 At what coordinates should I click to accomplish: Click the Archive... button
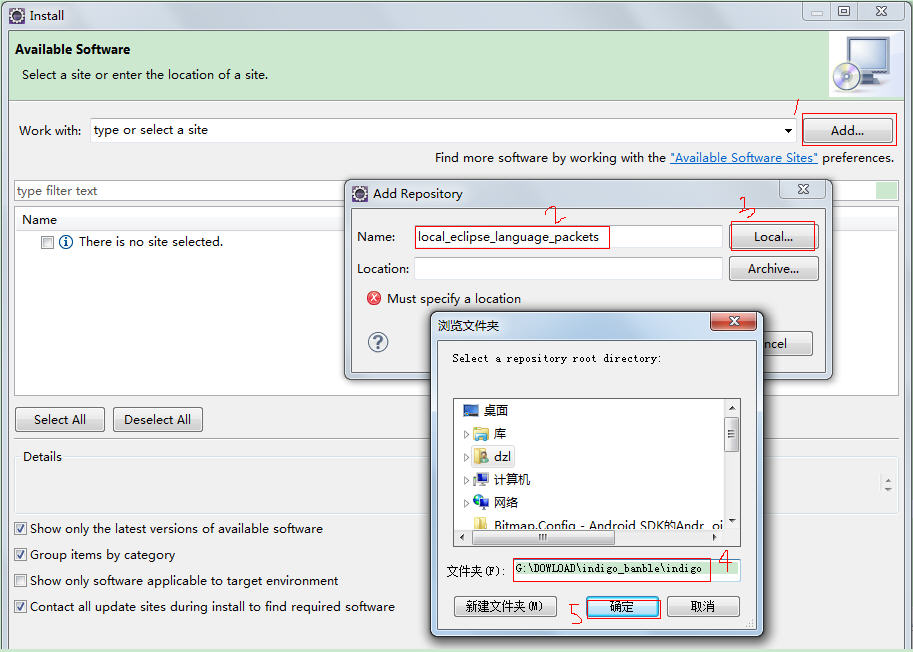tap(773, 268)
